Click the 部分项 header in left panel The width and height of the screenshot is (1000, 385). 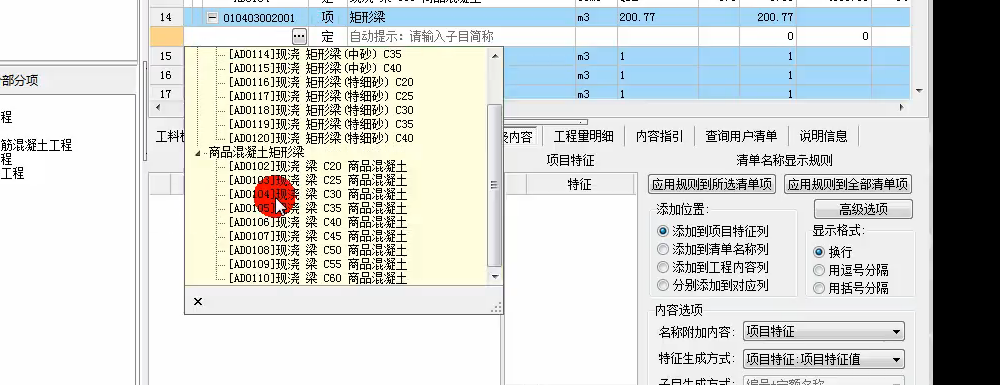[x=20, y=80]
